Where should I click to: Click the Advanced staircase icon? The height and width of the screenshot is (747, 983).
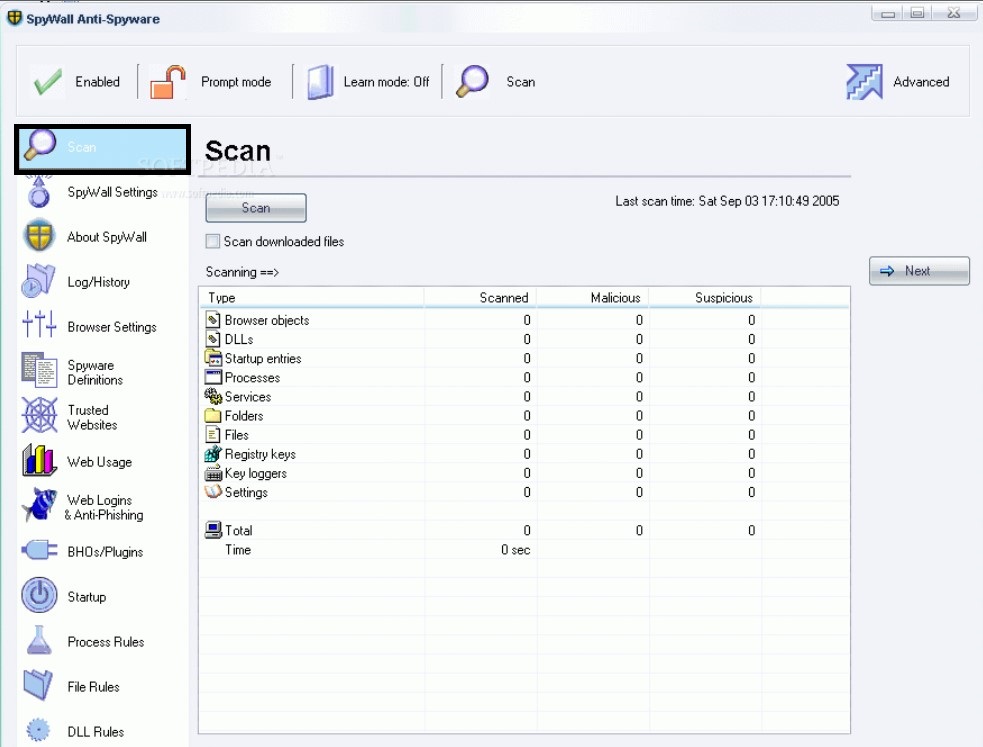(x=865, y=81)
